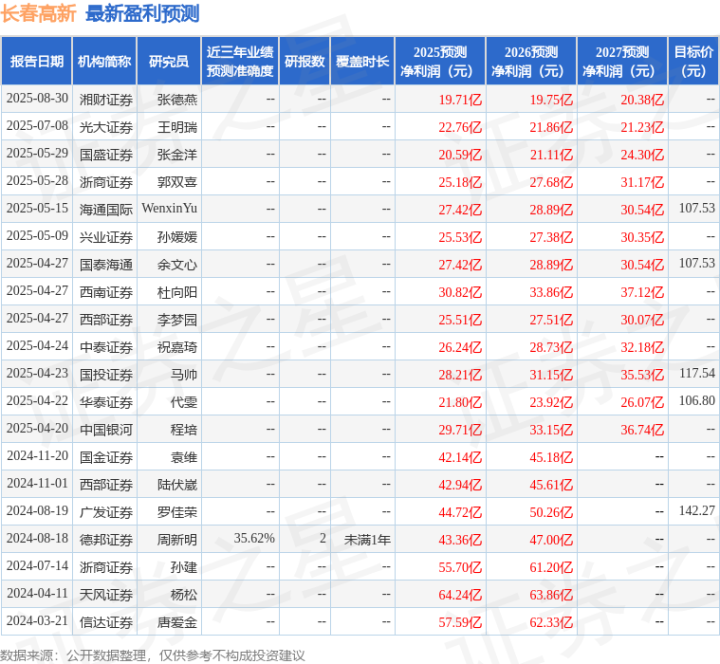Click the 61.20亿 forecast value
The image size is (720, 664).
(x=551, y=568)
